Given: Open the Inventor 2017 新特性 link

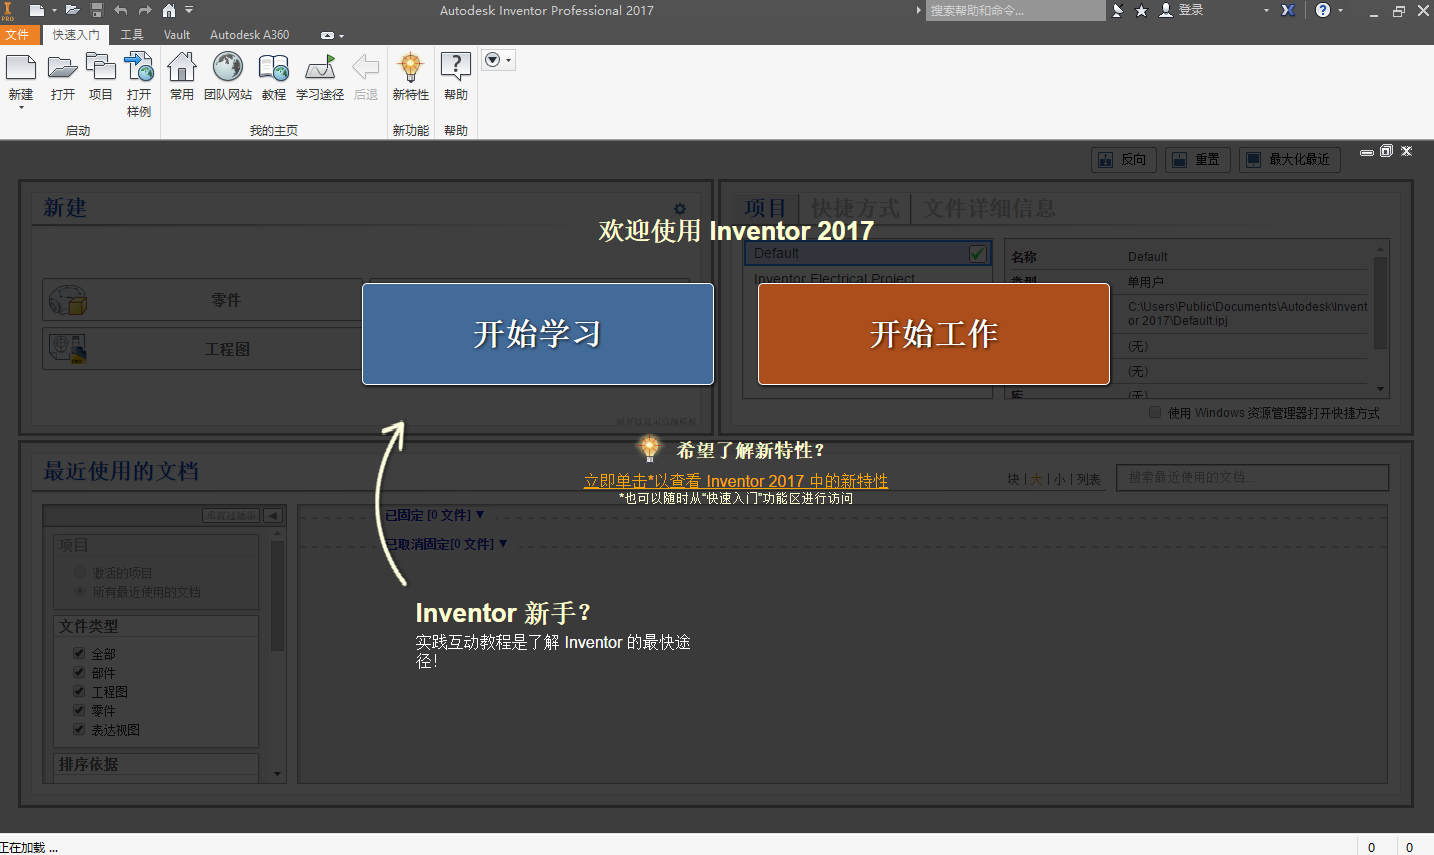Looking at the screenshot, I should point(735,481).
